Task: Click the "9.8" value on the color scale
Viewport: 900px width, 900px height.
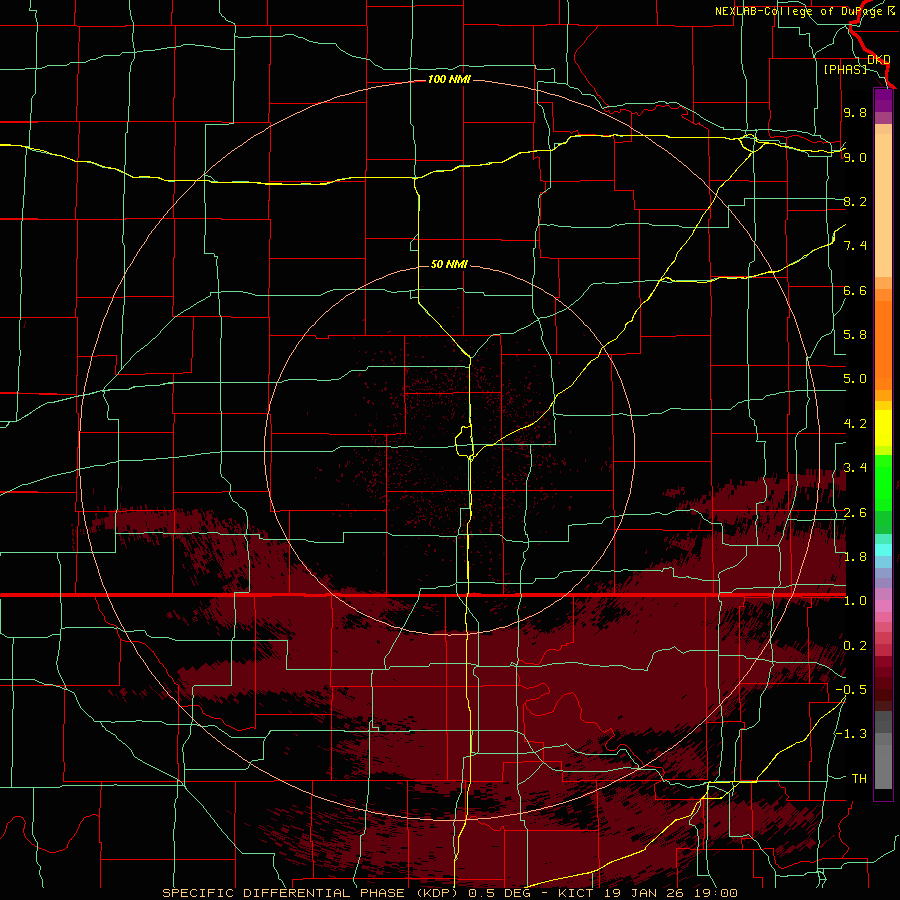Action: point(855,112)
